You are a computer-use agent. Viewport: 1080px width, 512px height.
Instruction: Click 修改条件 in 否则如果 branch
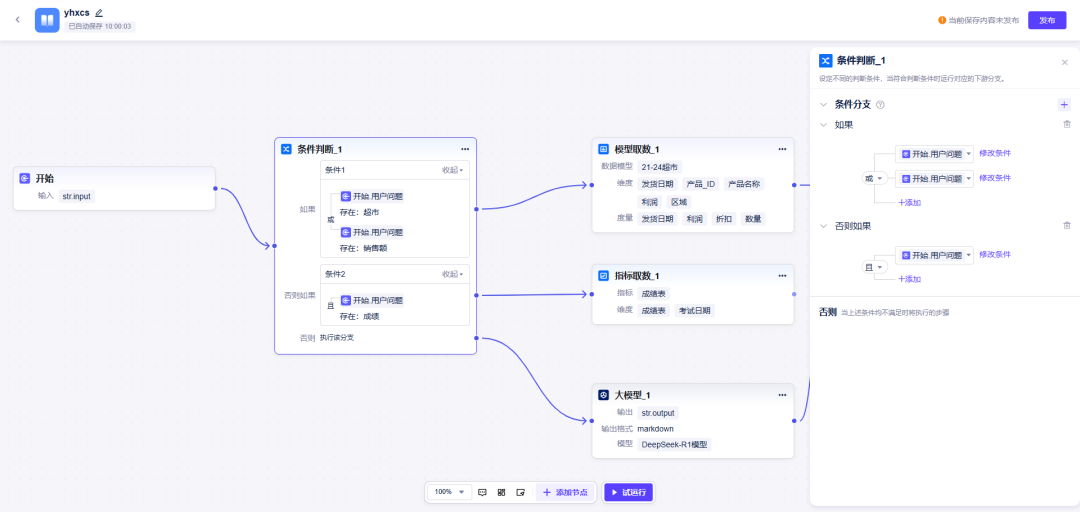click(x=995, y=254)
